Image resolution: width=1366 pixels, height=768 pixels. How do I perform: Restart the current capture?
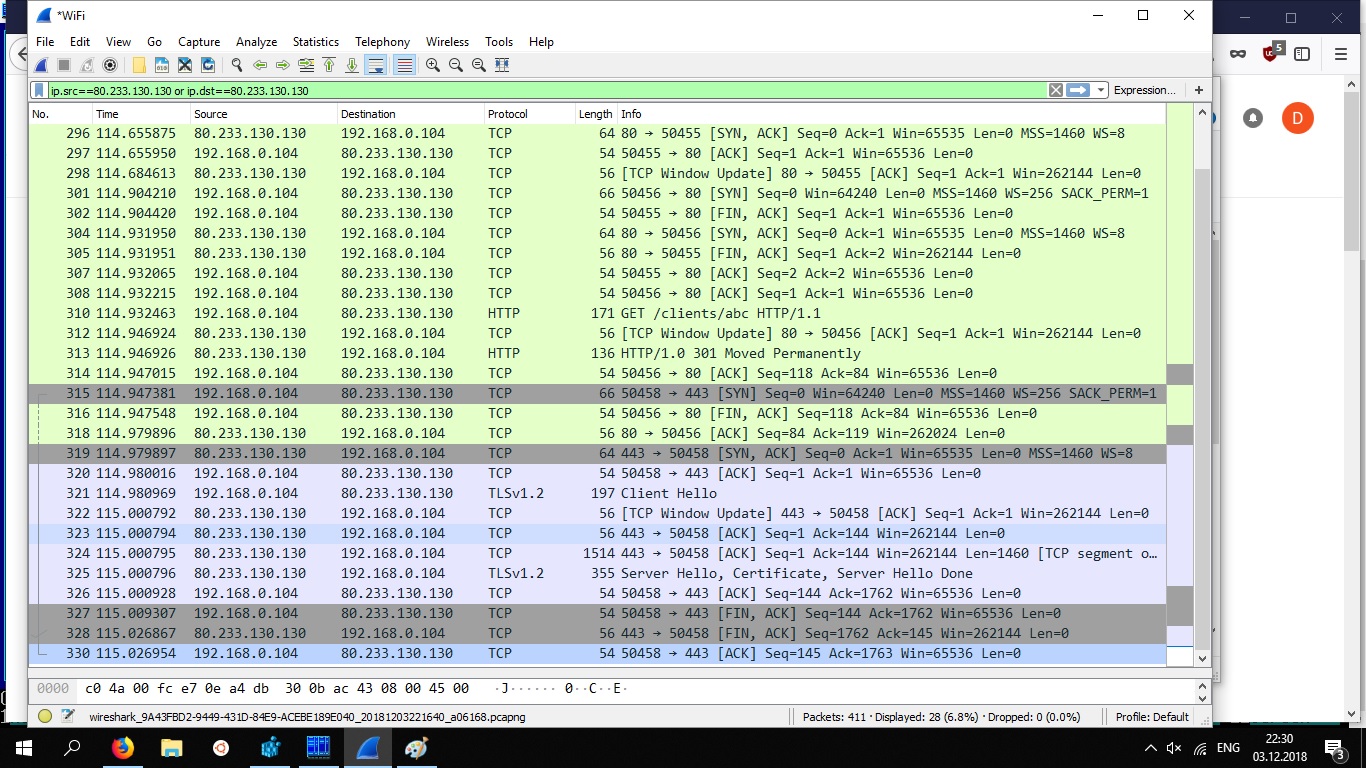click(87, 65)
